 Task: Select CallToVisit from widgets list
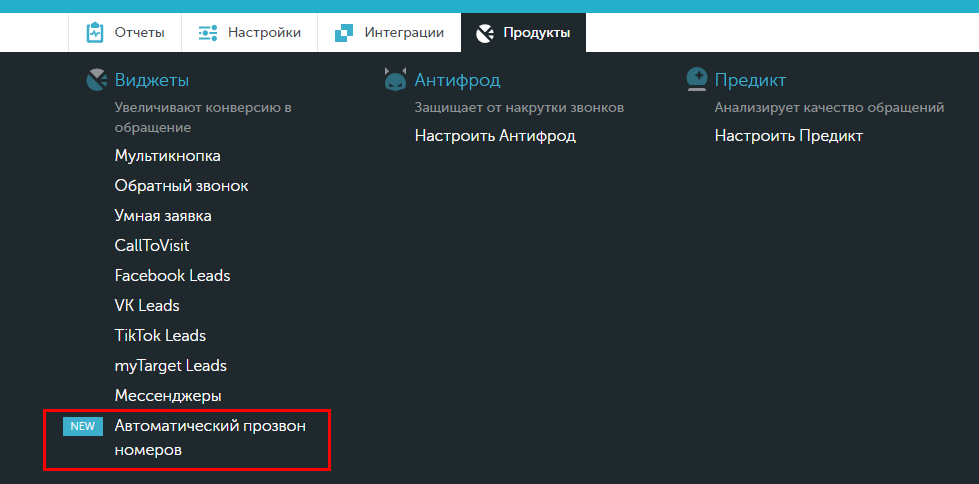click(152, 245)
